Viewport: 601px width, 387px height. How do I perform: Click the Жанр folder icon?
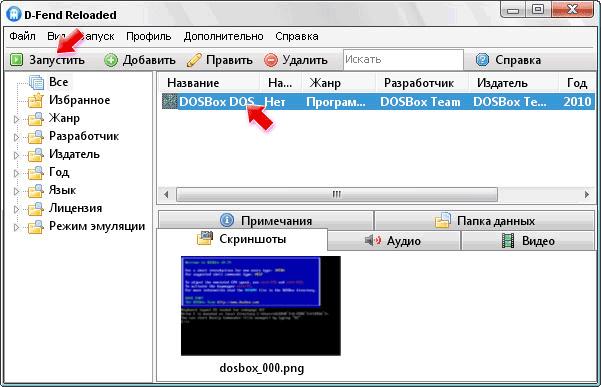pyautogui.click(x=36, y=118)
